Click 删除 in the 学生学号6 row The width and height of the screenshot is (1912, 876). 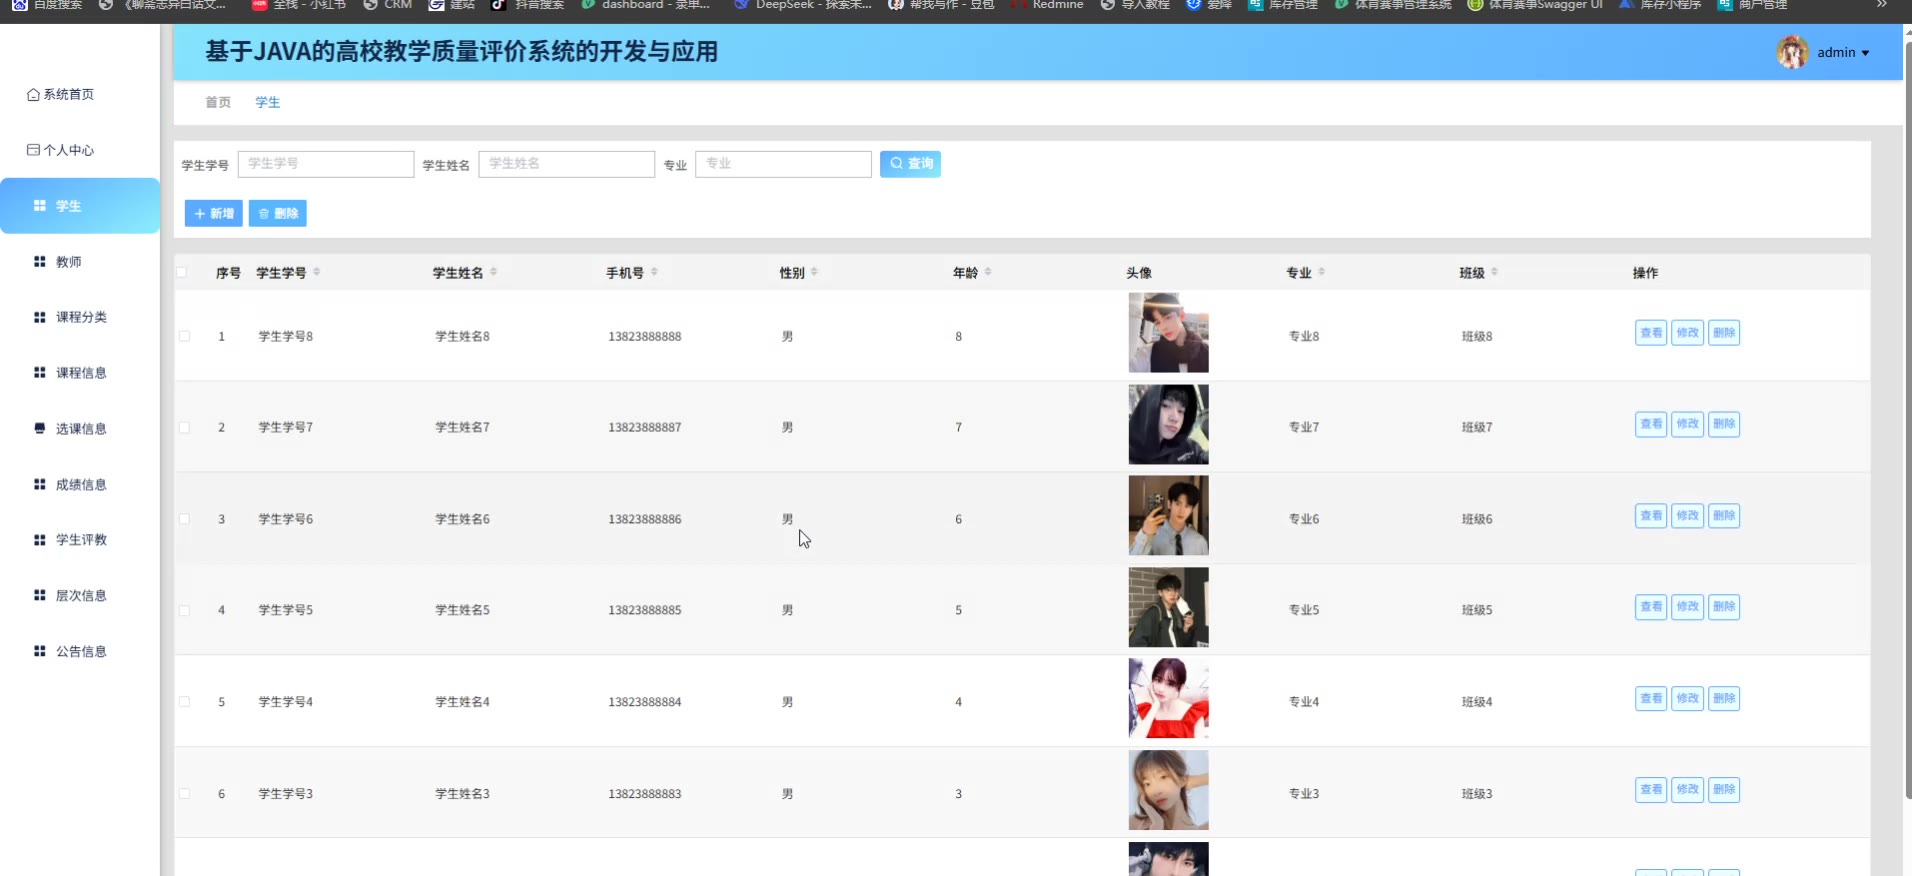pos(1724,516)
